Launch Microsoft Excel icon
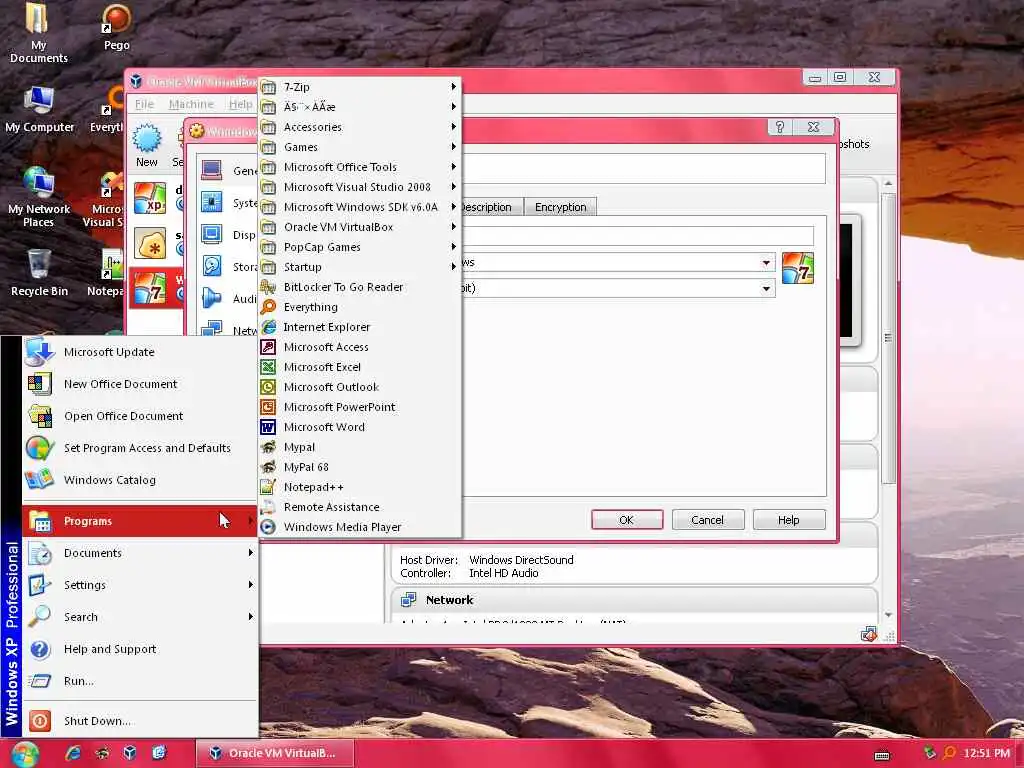This screenshot has height=768, width=1024. (x=268, y=367)
